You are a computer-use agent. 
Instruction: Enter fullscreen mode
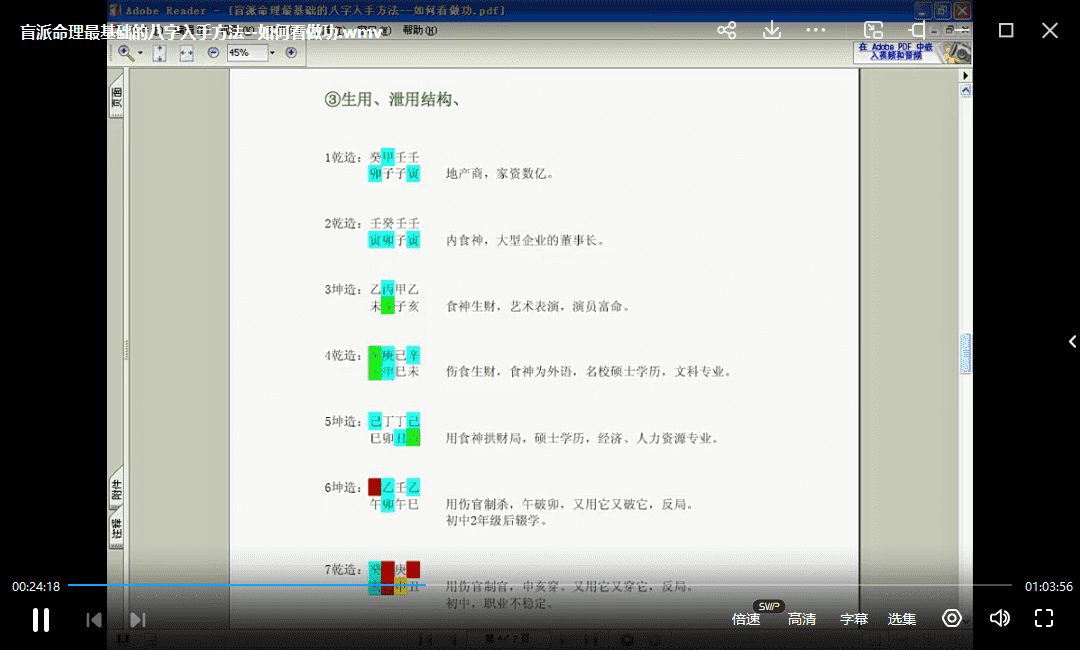(1044, 619)
